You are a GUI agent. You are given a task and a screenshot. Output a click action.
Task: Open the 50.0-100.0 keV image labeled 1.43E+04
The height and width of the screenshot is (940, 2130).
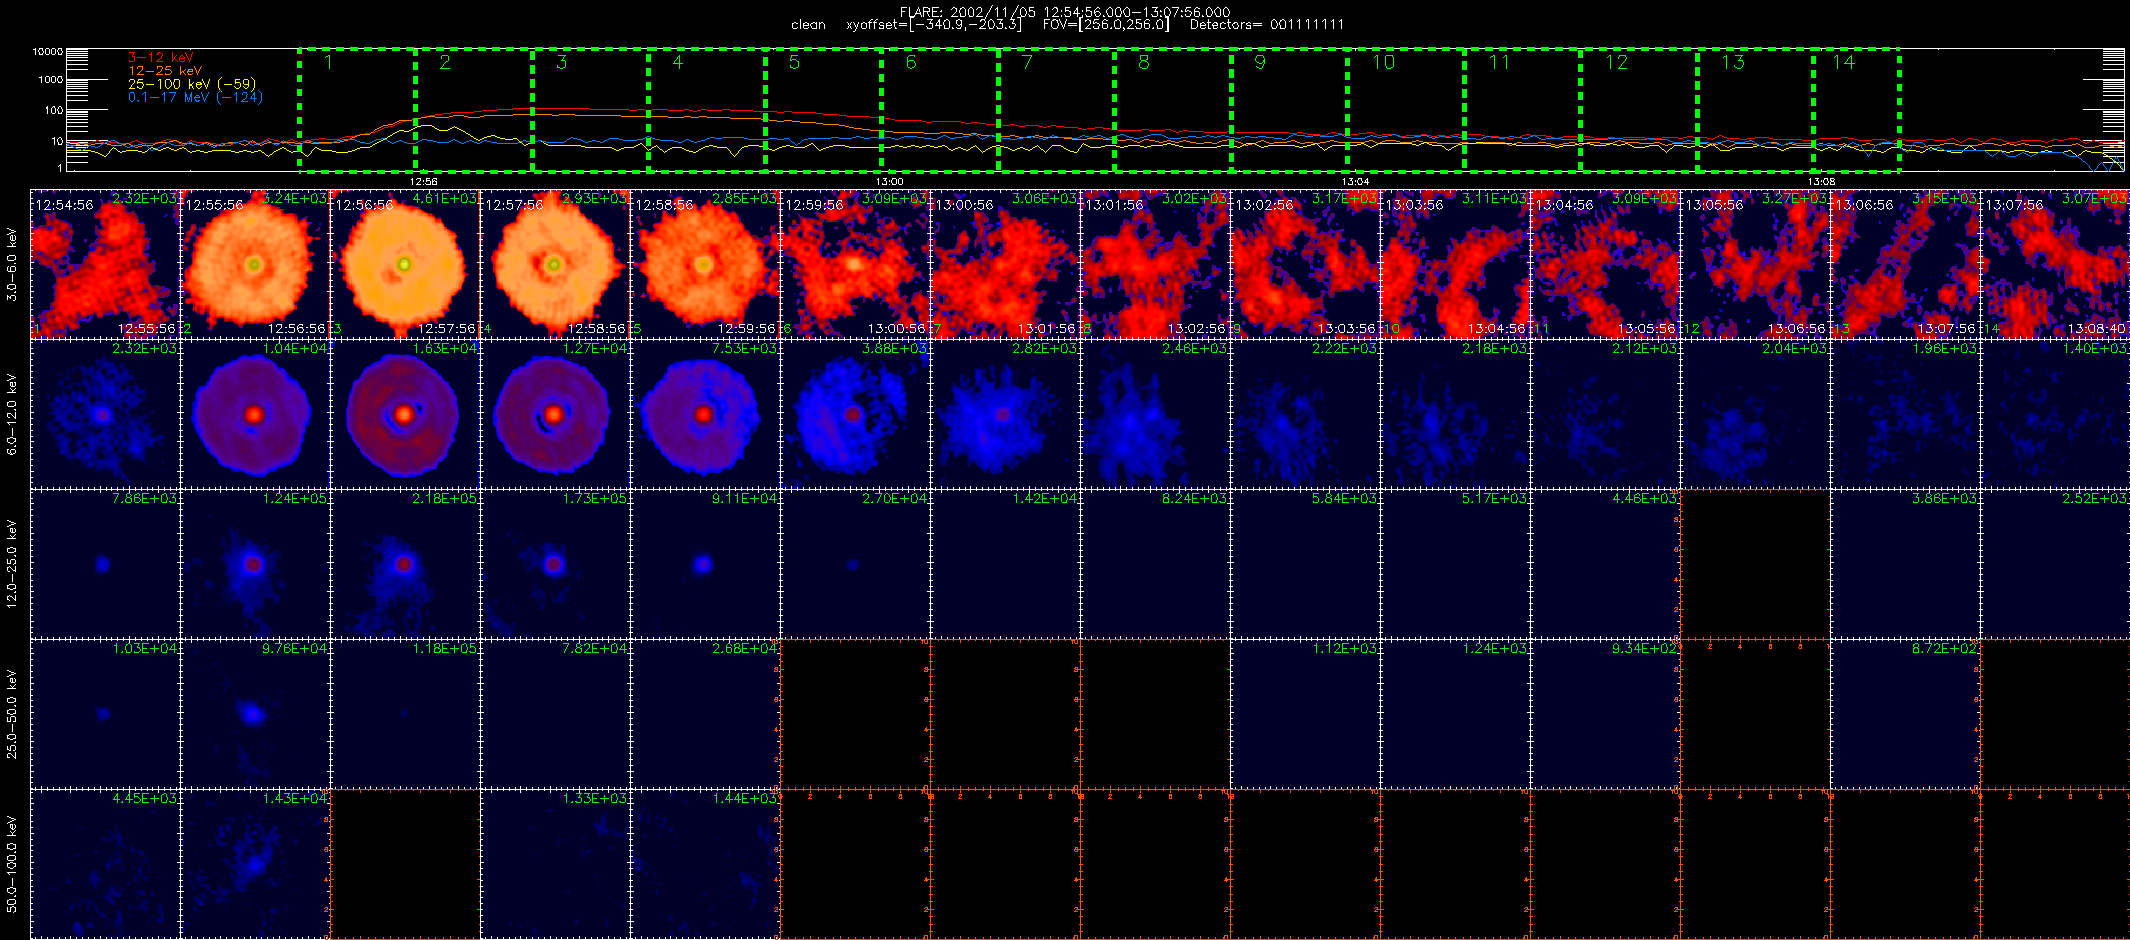[x=255, y=864]
